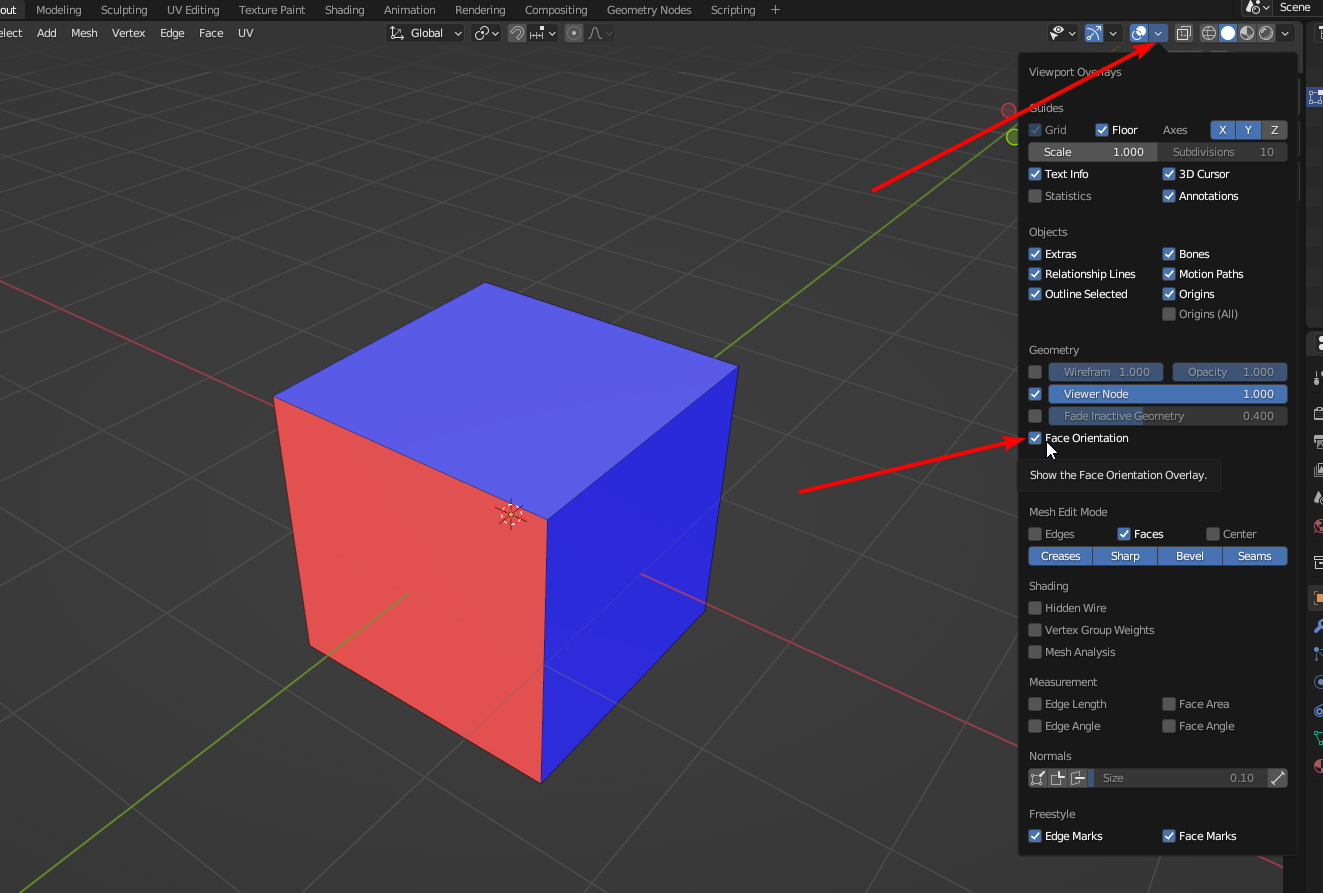
Task: Toggle X-Ray mode in viewport header
Action: 1183,33
